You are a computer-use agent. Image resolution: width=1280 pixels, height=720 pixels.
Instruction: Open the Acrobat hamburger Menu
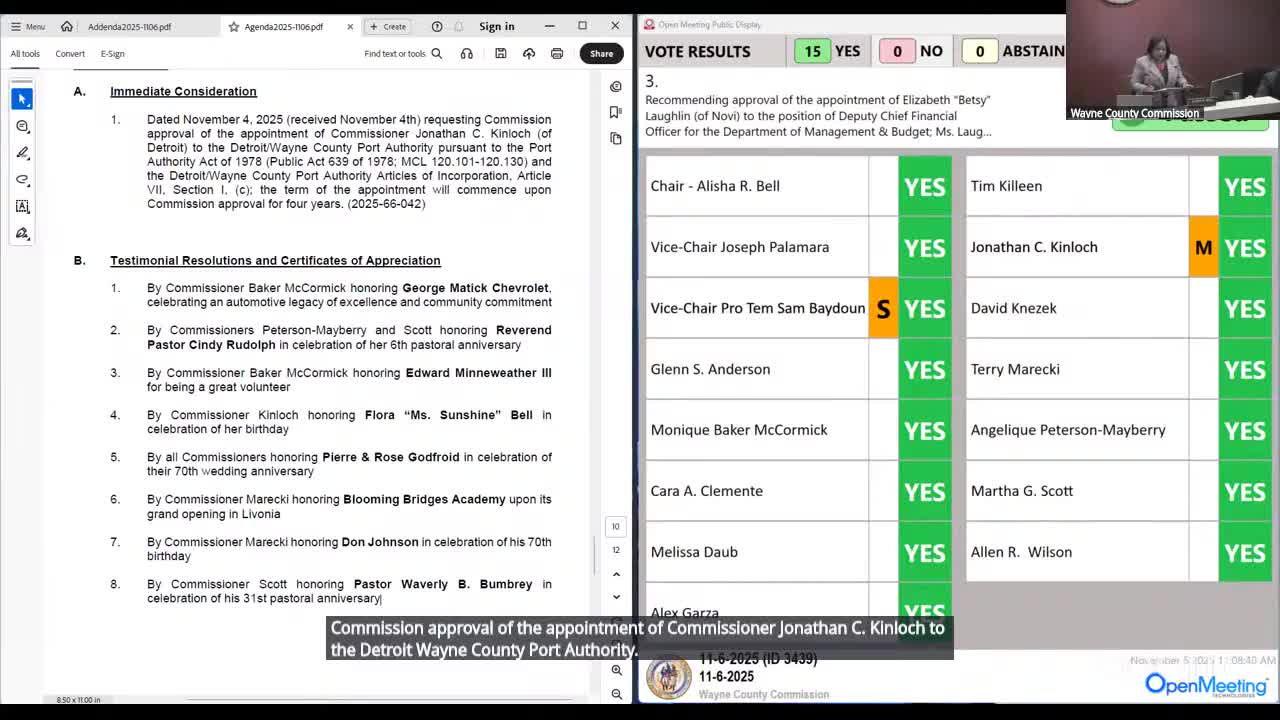(28, 26)
